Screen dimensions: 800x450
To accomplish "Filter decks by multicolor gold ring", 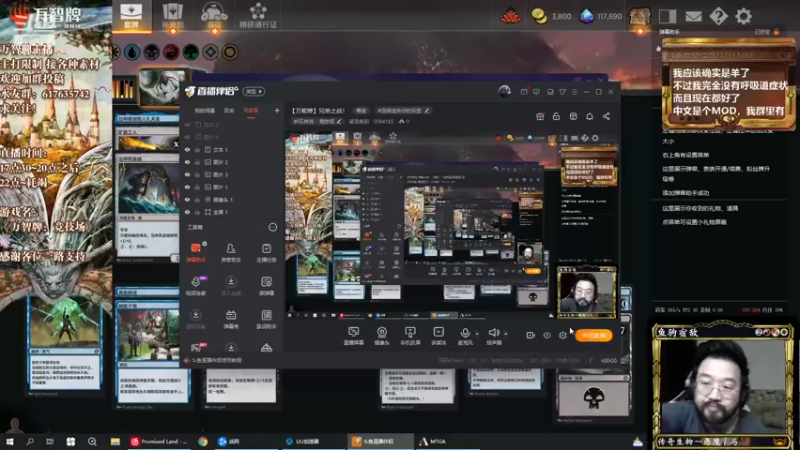I will coord(230,52).
